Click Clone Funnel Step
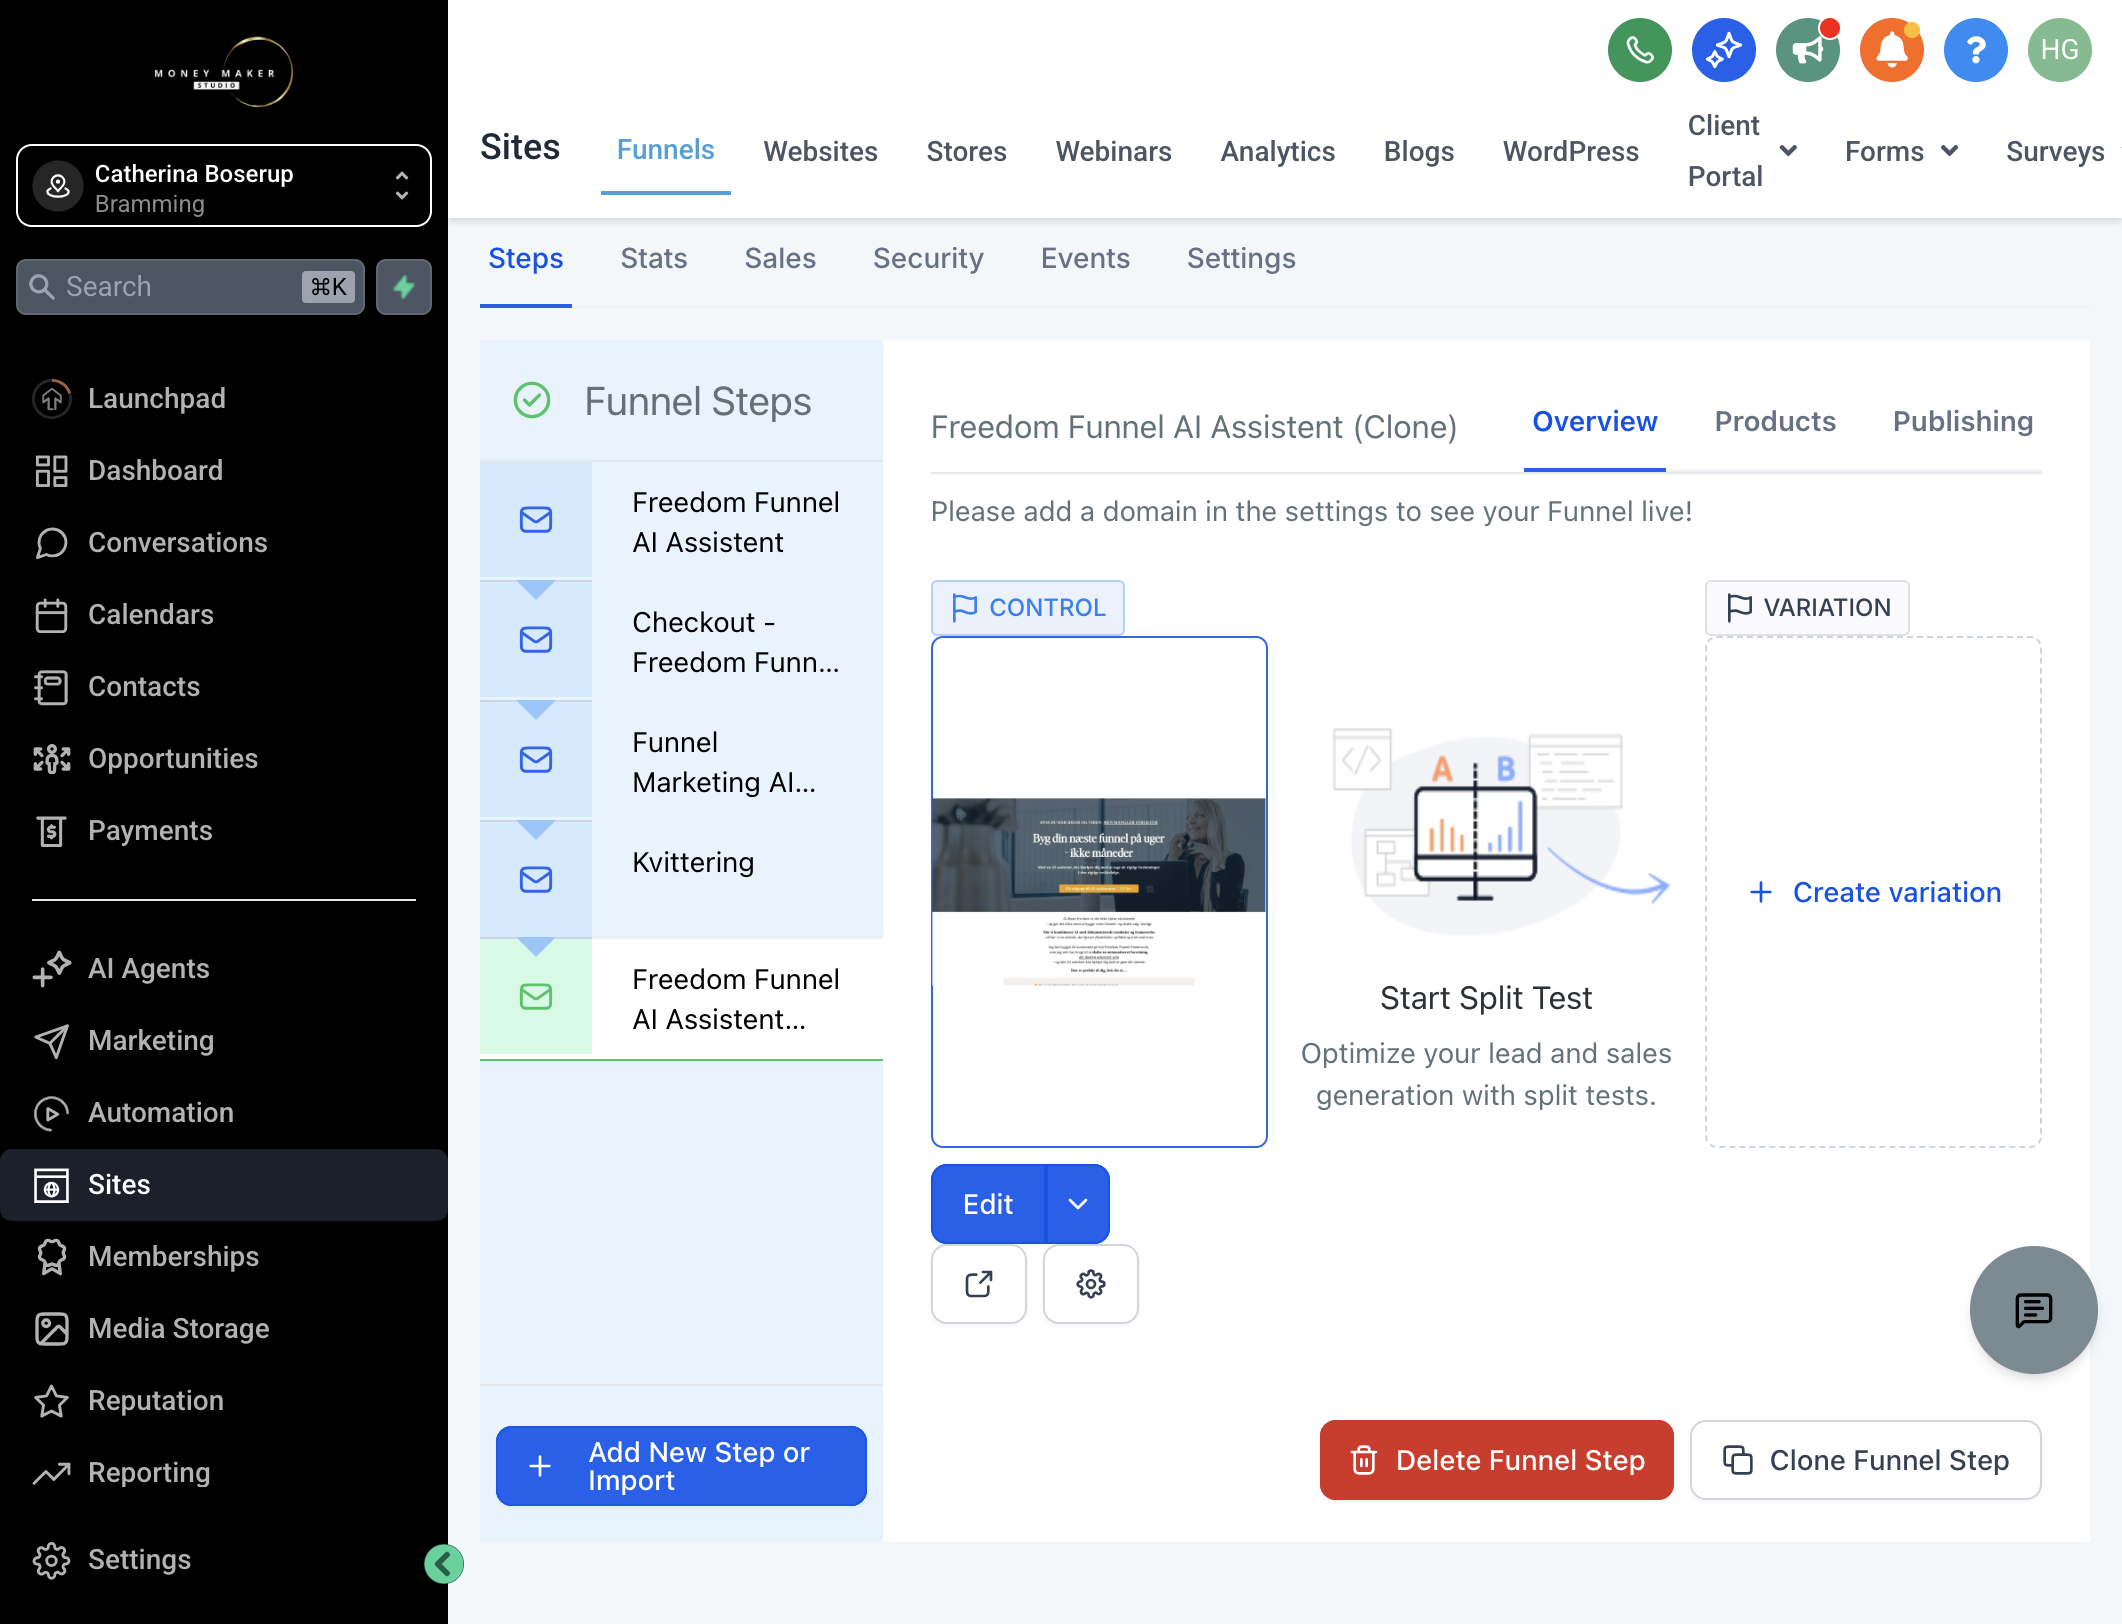This screenshot has width=2122, height=1624. (1865, 1460)
